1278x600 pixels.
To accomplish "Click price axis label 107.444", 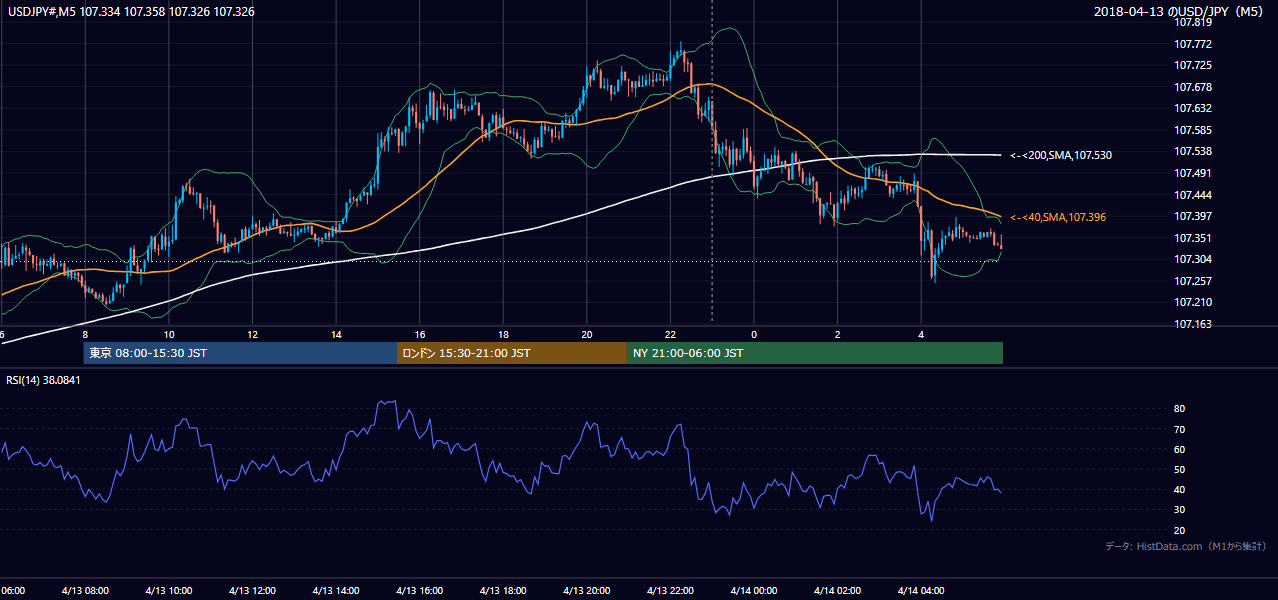I will [x=1195, y=195].
